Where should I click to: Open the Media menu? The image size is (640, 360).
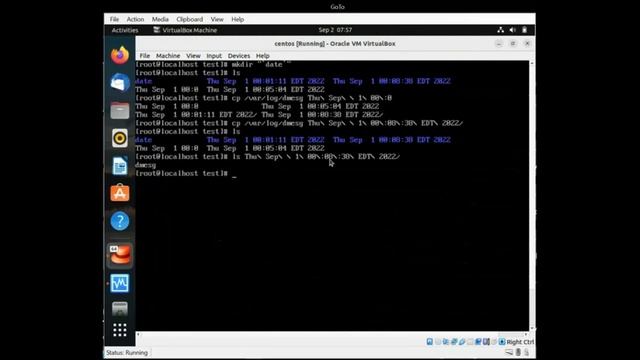160,19
